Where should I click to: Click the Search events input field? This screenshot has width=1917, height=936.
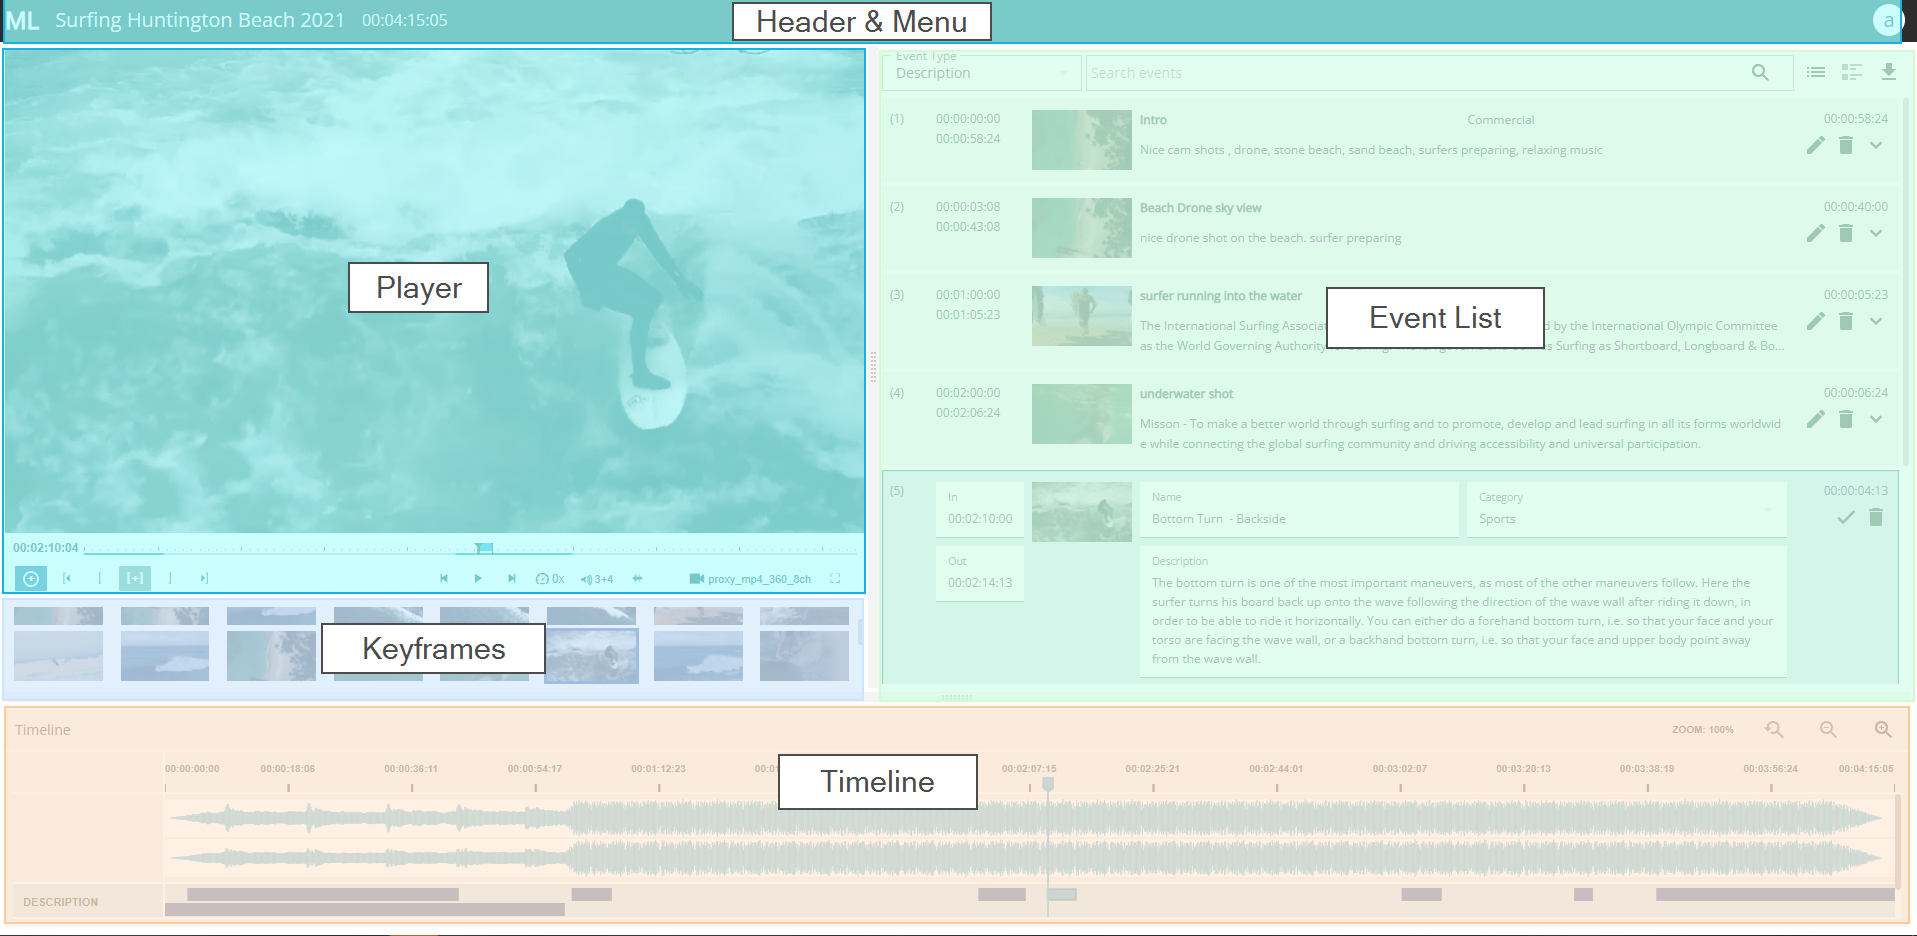(1415, 73)
